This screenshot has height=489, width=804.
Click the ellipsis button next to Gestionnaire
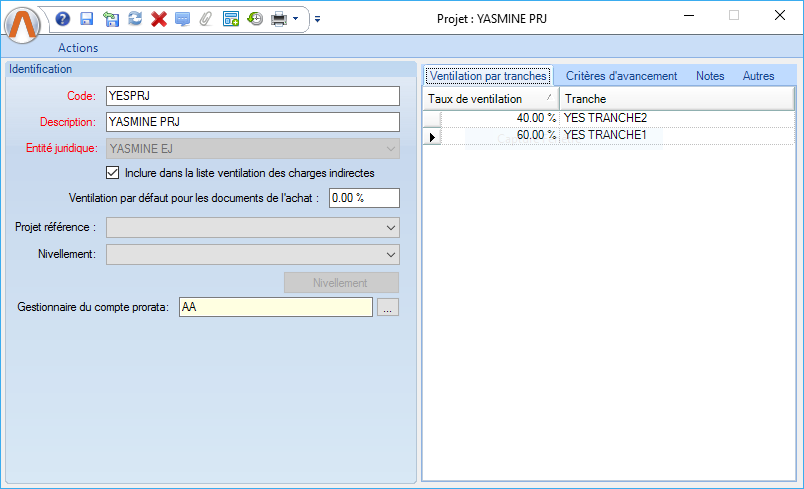tap(388, 308)
